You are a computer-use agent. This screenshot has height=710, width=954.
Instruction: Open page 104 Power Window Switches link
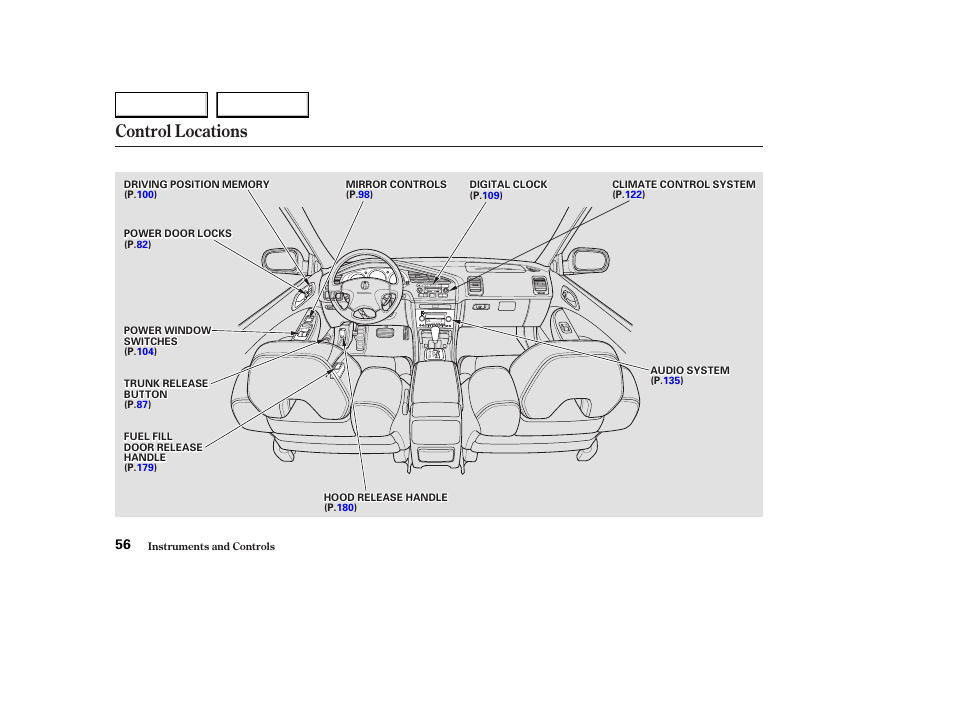pyautogui.click(x=145, y=352)
